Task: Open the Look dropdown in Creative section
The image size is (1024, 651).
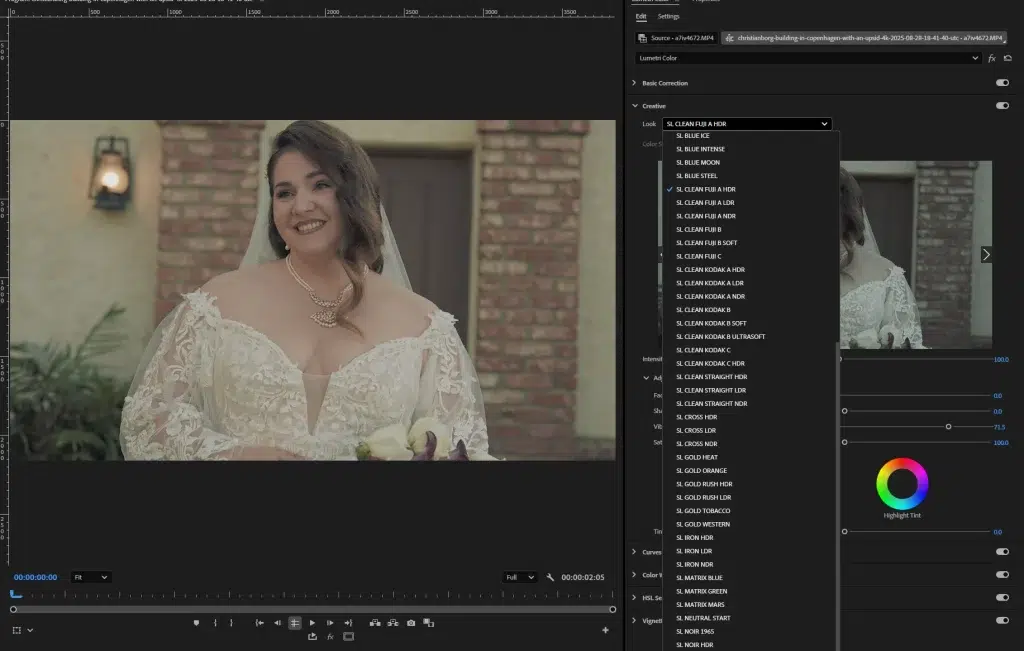Action: 745,123
